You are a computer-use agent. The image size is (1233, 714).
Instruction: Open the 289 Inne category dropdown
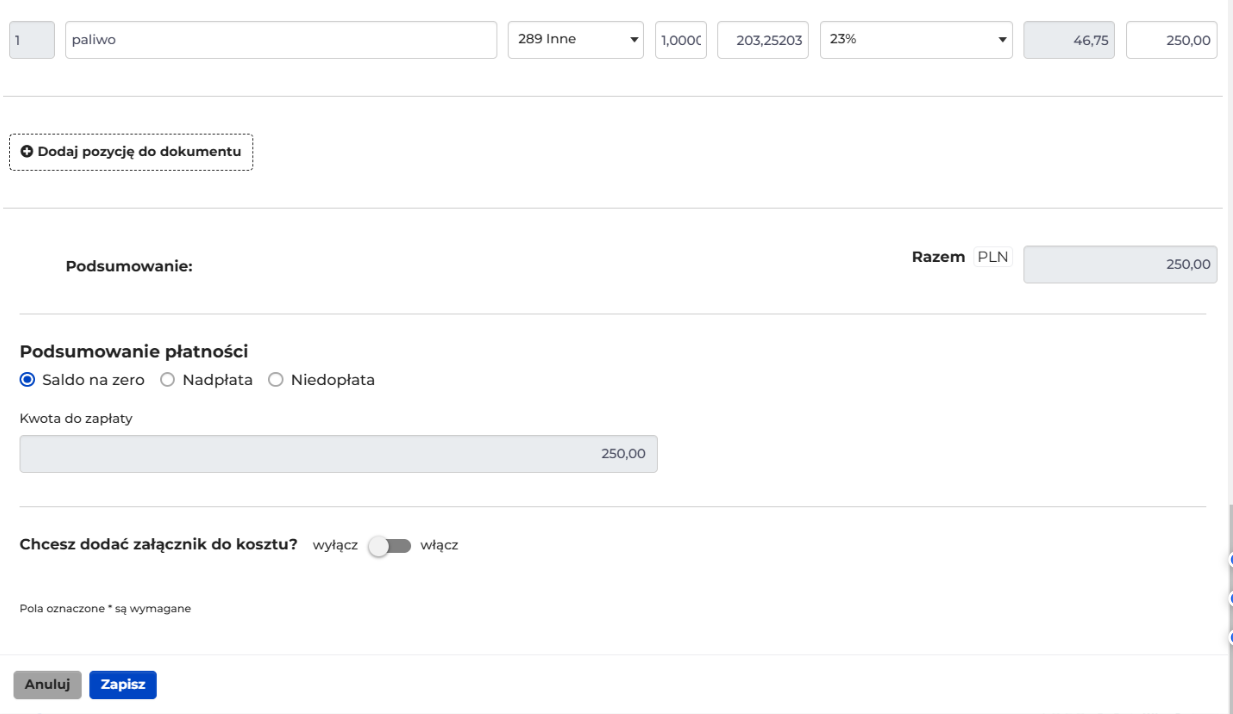(x=575, y=40)
